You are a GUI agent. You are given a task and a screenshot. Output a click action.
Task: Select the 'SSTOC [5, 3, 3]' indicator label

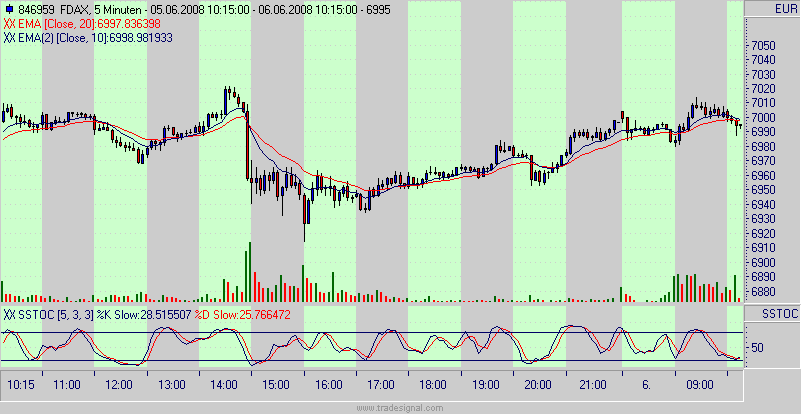coord(55,315)
